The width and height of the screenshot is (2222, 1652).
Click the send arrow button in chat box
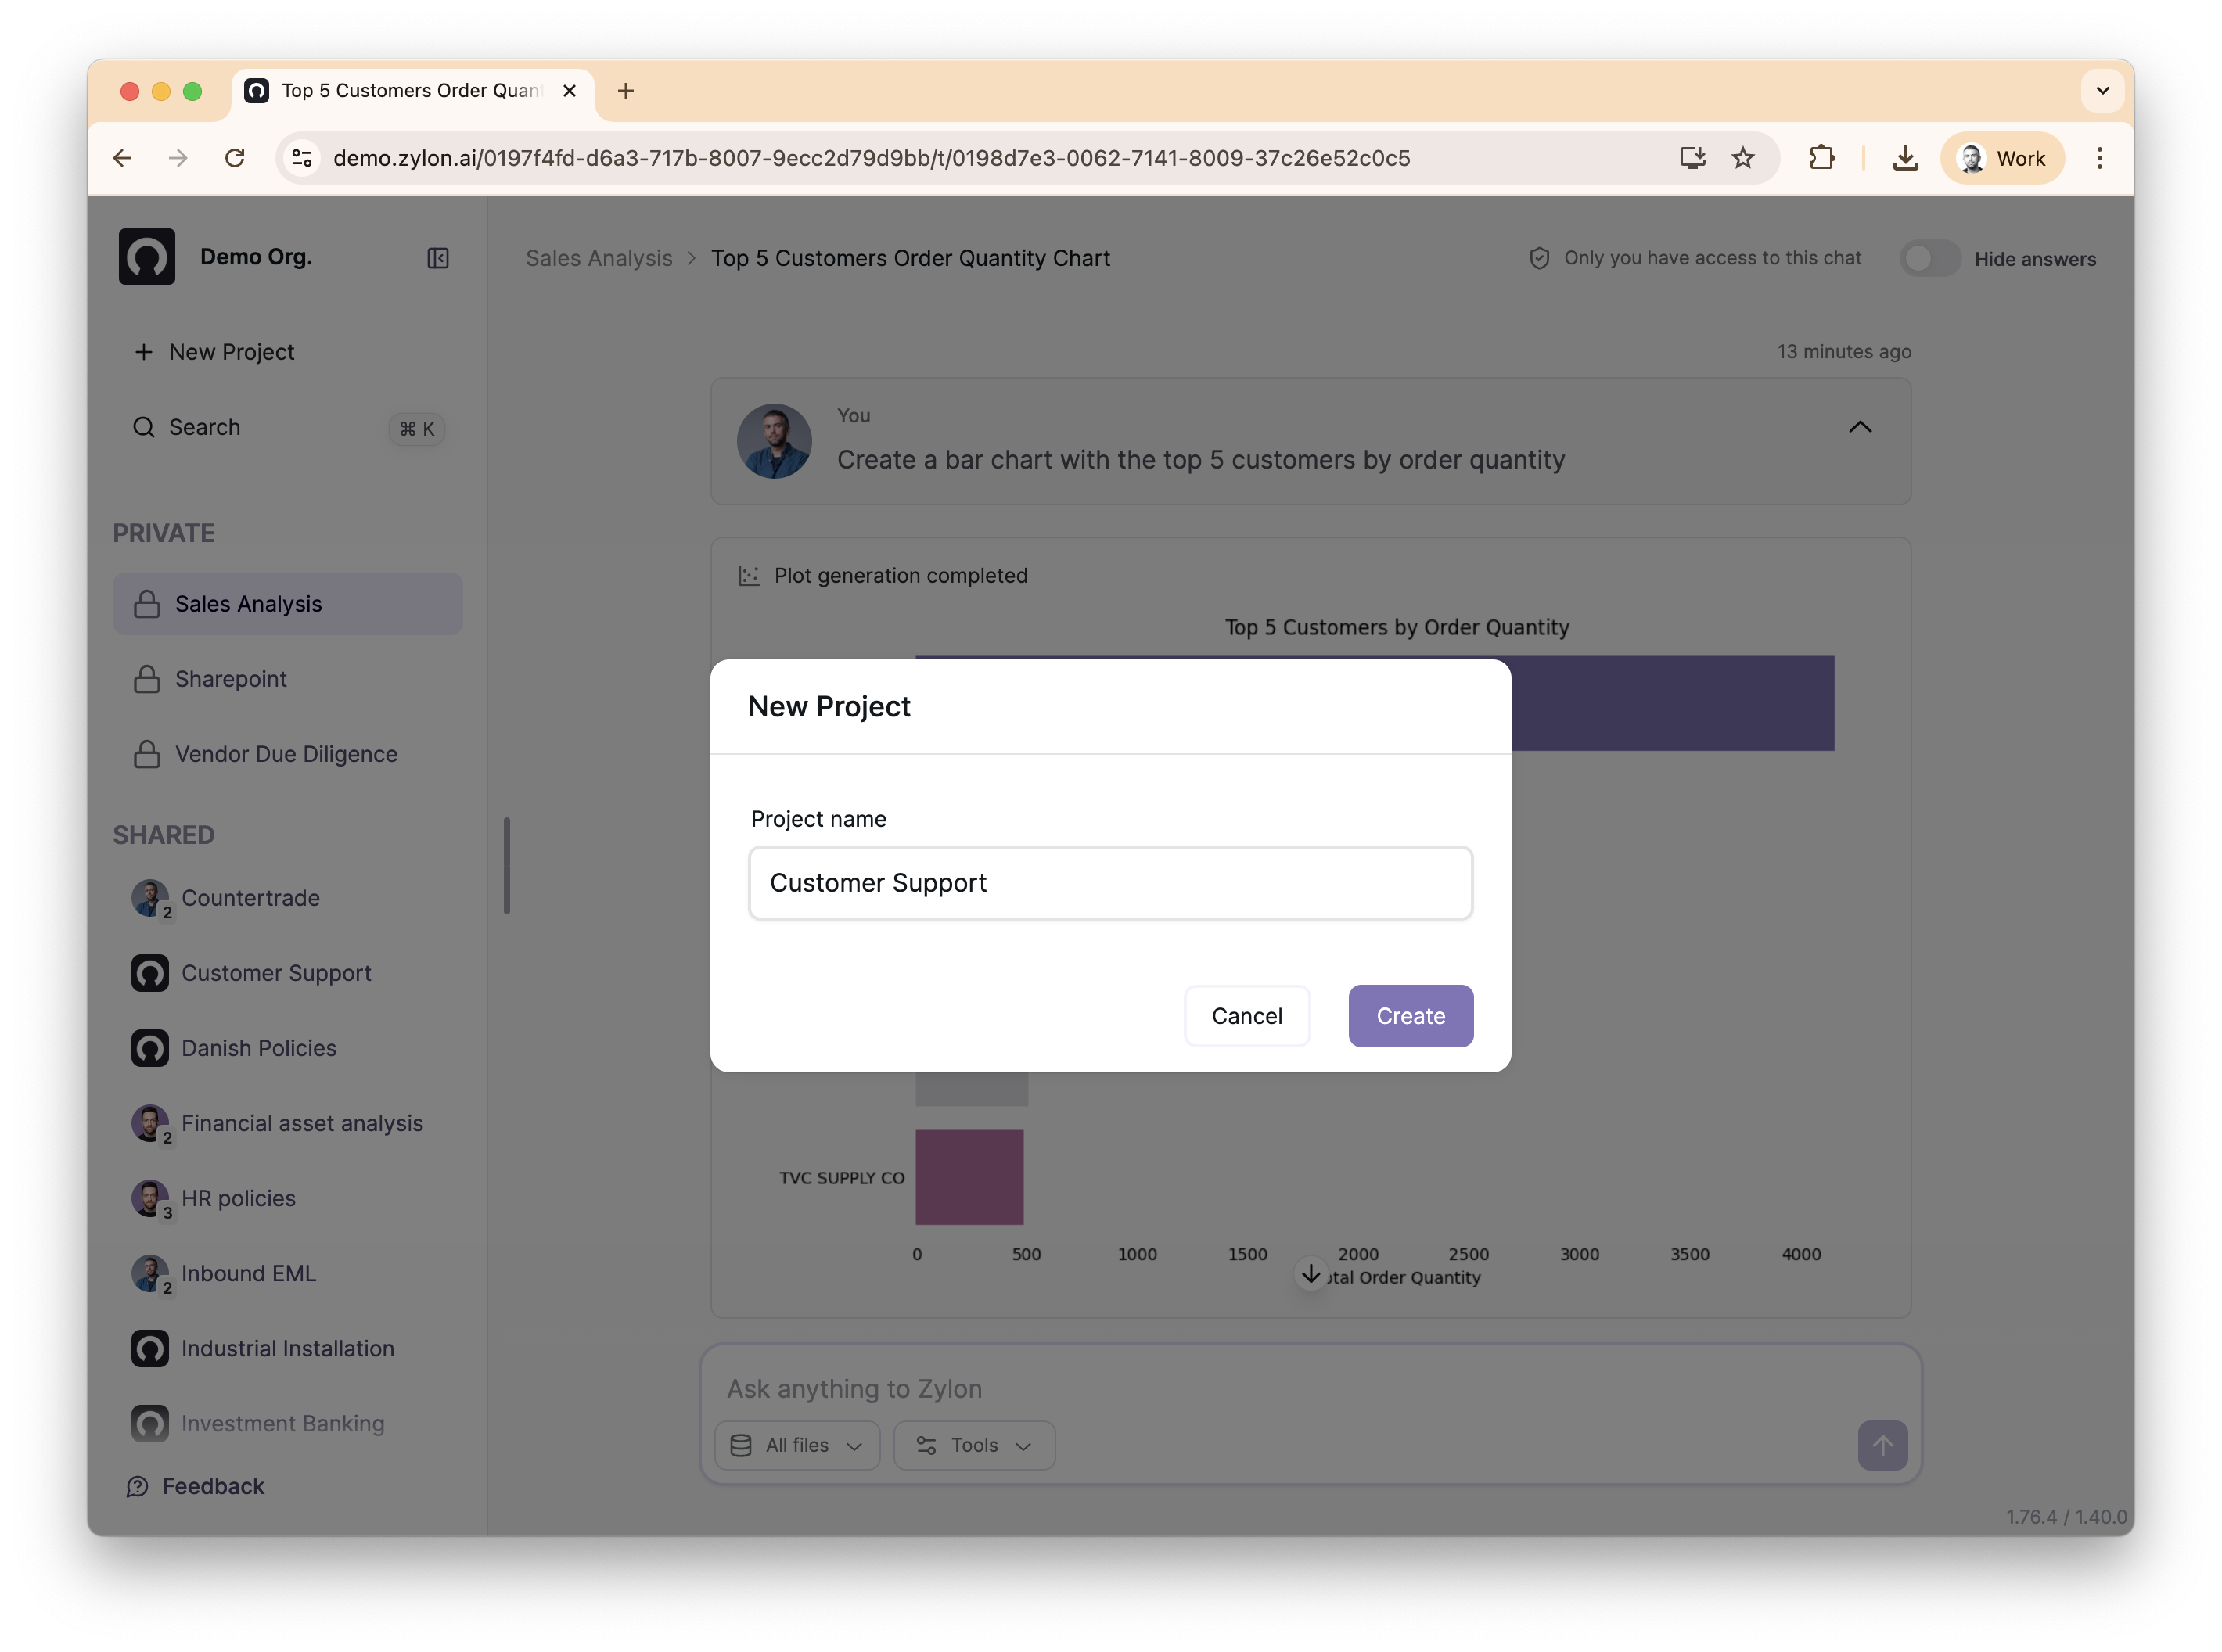pyautogui.click(x=1881, y=1445)
